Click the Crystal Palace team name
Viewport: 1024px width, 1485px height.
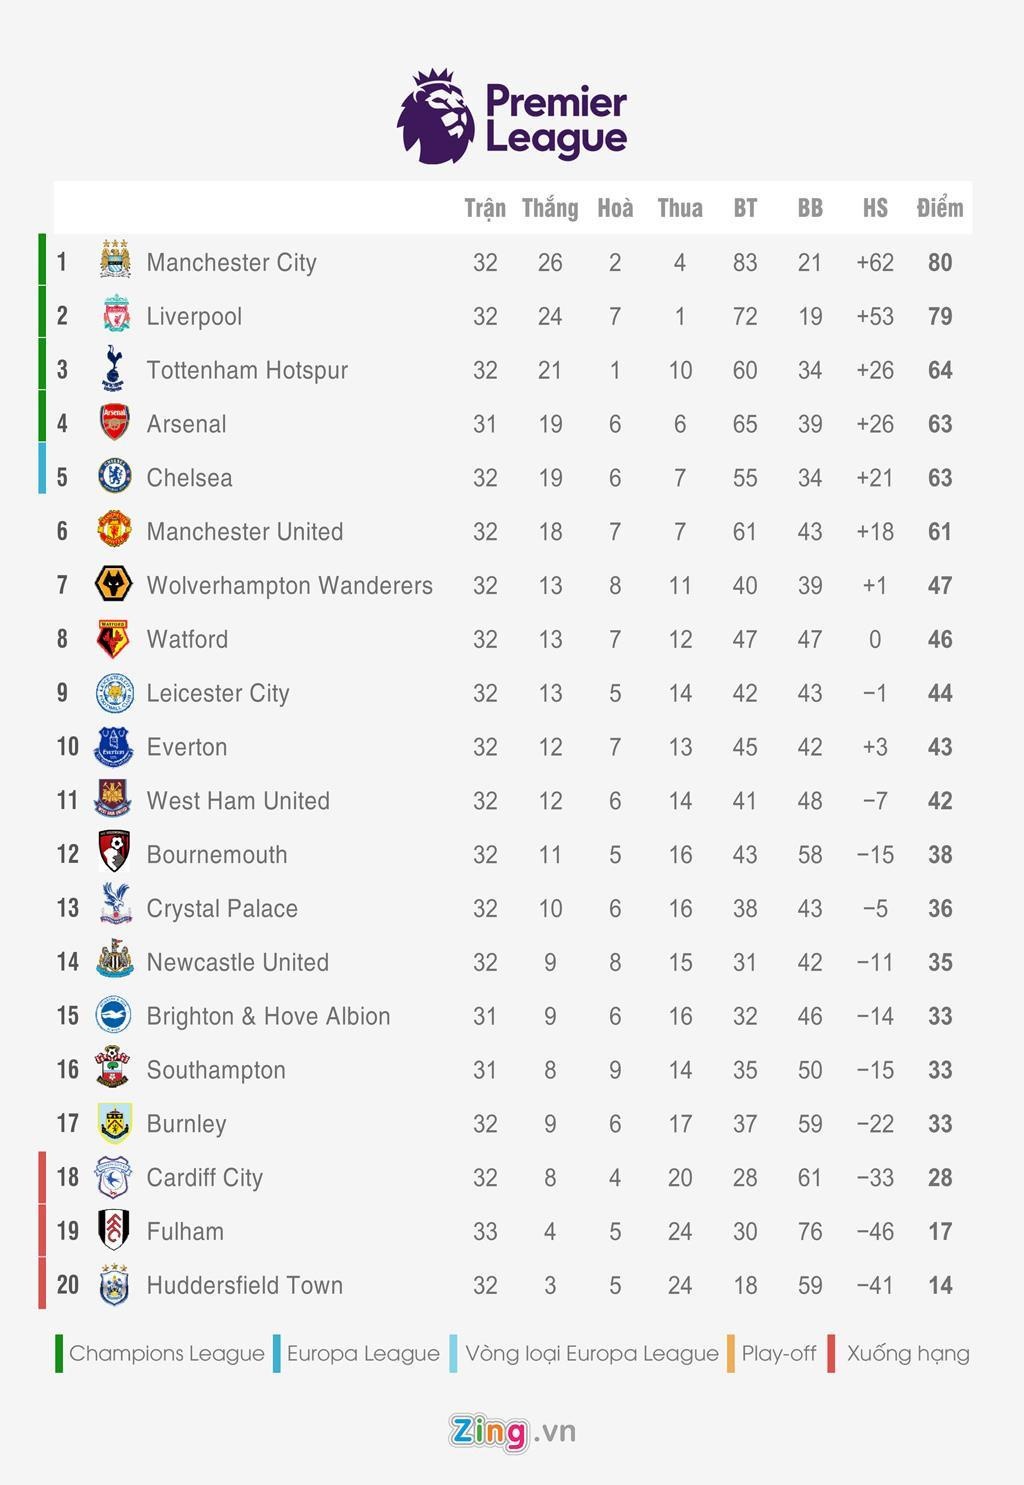point(222,908)
